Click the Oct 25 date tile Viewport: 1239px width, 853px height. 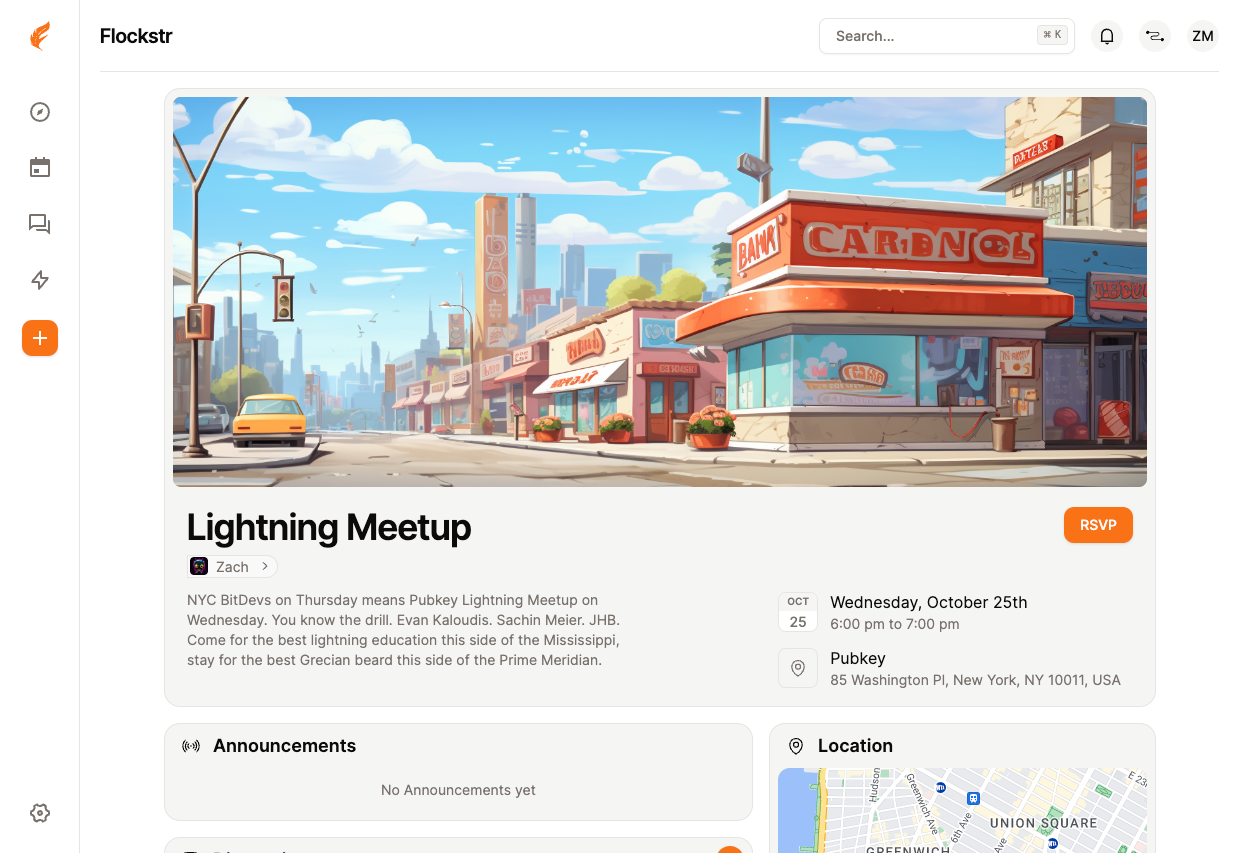click(798, 612)
